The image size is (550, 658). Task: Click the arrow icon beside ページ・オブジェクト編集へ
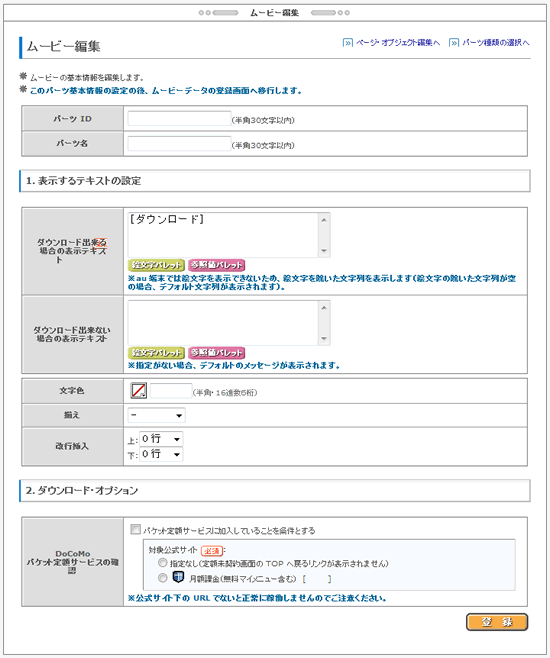click(348, 42)
